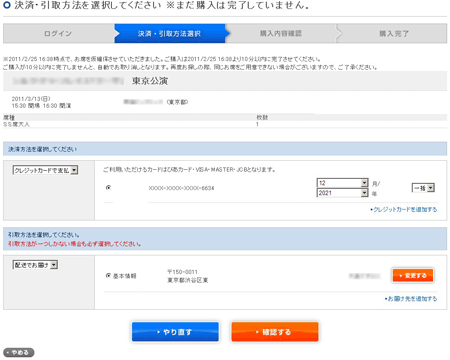Open お届け先を追加する link

(x=411, y=299)
